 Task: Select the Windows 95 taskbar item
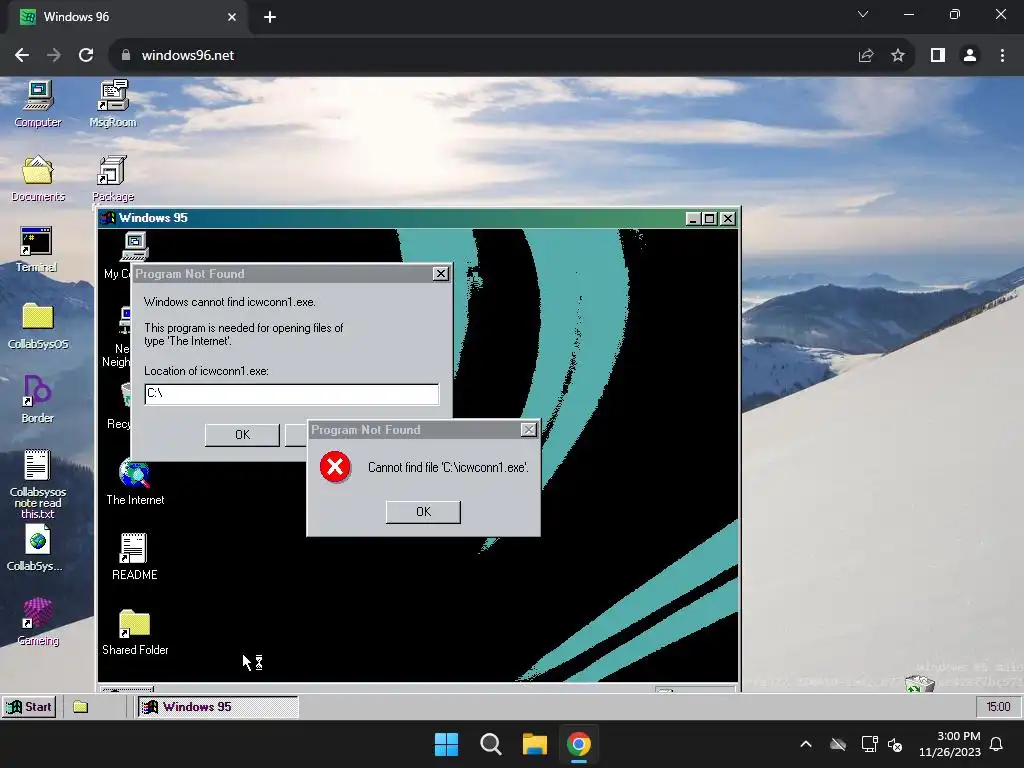point(217,707)
